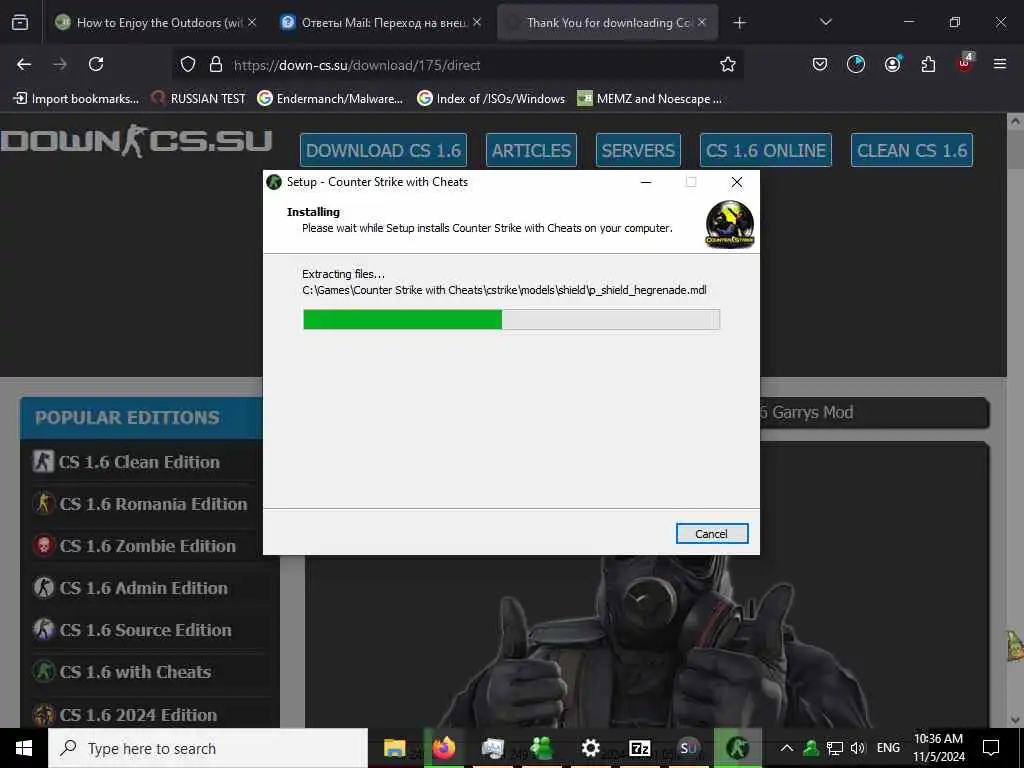Open CS 1.6 ONLINE menu item
Viewport: 1024px width, 768px height.
pos(765,150)
